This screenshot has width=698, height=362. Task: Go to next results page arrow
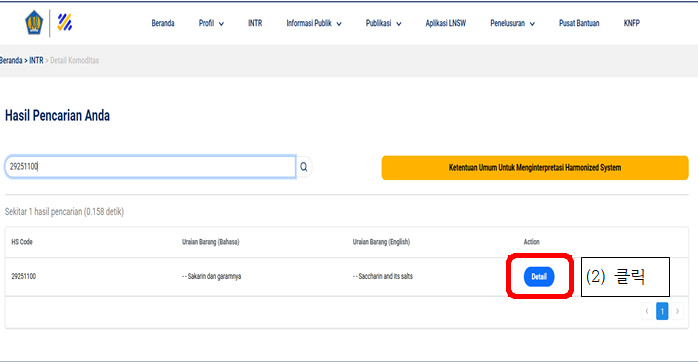[677, 311]
